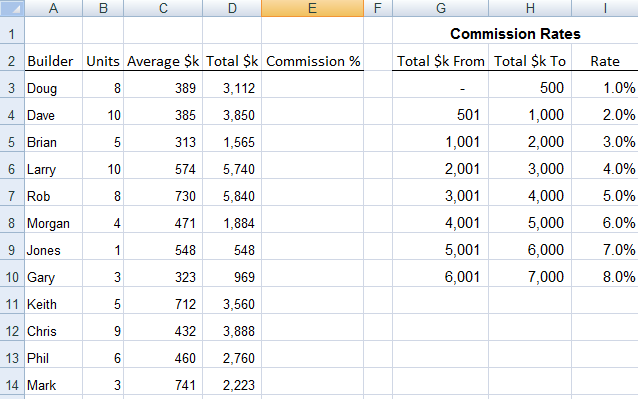Select column A header
The height and width of the screenshot is (399, 638).
[x=53, y=8]
